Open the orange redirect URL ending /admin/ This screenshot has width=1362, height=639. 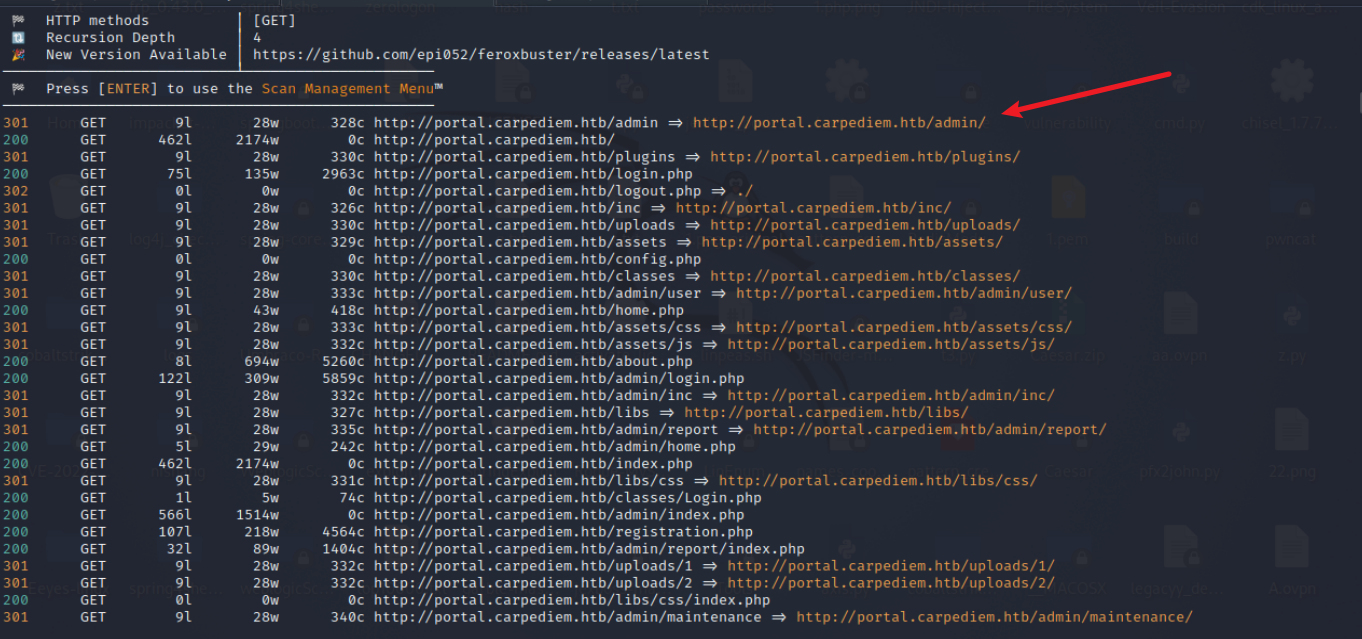coord(839,122)
